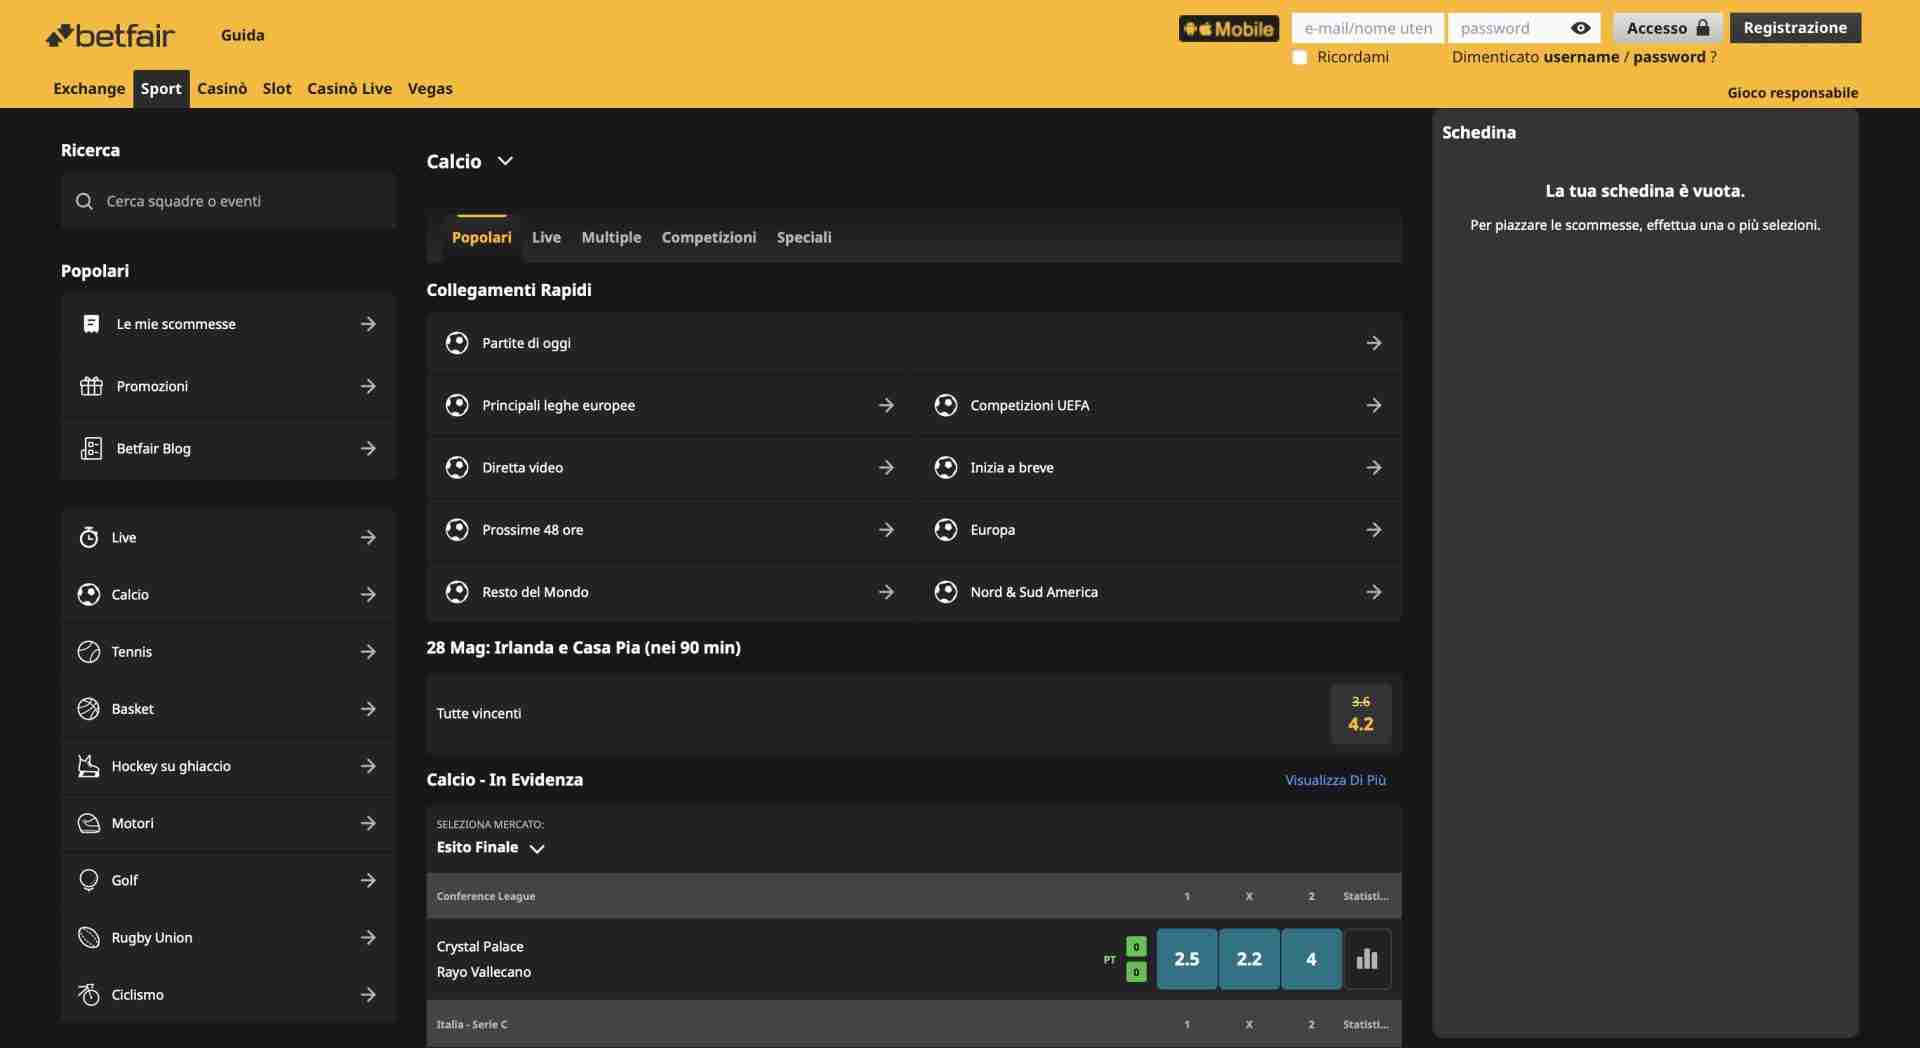Select odds 2.5 for Crystal Palace win
The height and width of the screenshot is (1048, 1920).
tap(1186, 959)
